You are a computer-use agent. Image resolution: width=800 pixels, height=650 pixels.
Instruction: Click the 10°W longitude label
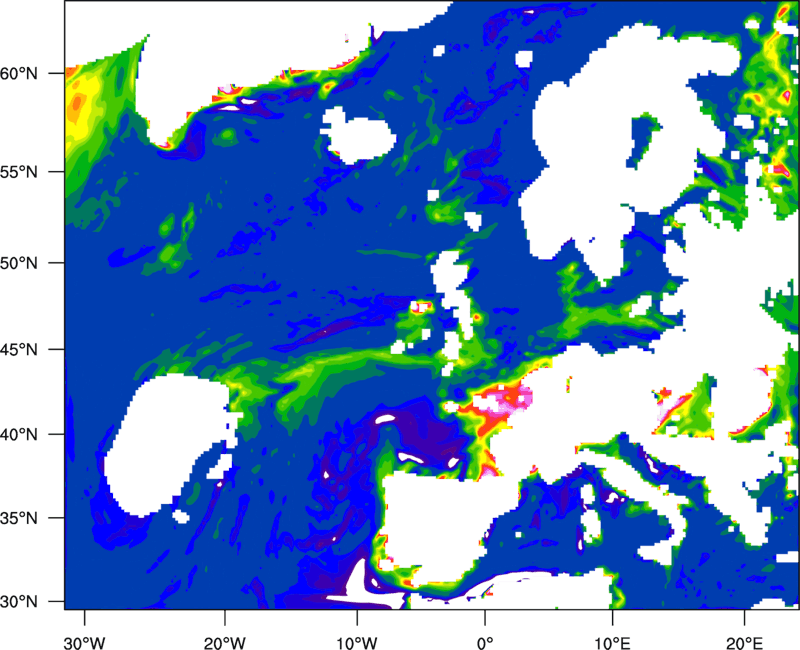tap(357, 643)
